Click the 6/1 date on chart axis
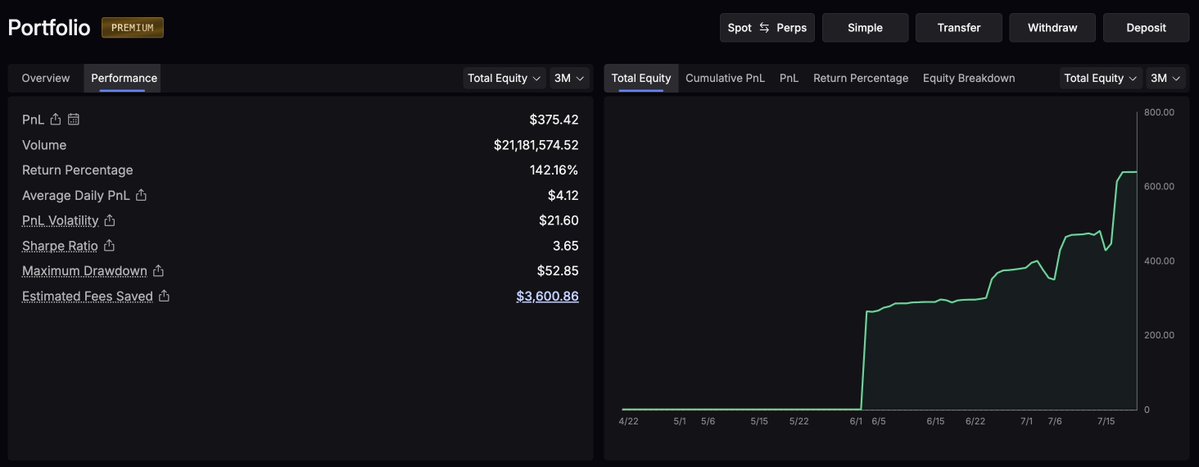This screenshot has height=467, width=1199. pyautogui.click(x=856, y=421)
